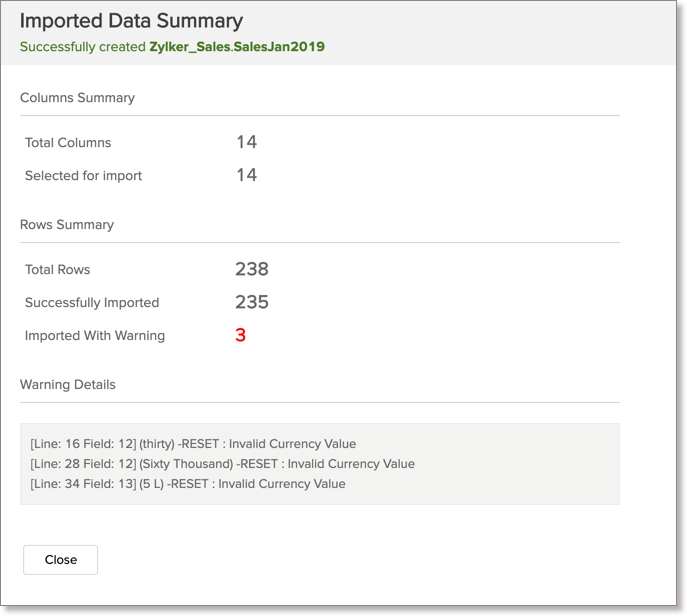Click the Total Rows label
The width and height of the screenshot is (687, 616).
(x=57, y=270)
